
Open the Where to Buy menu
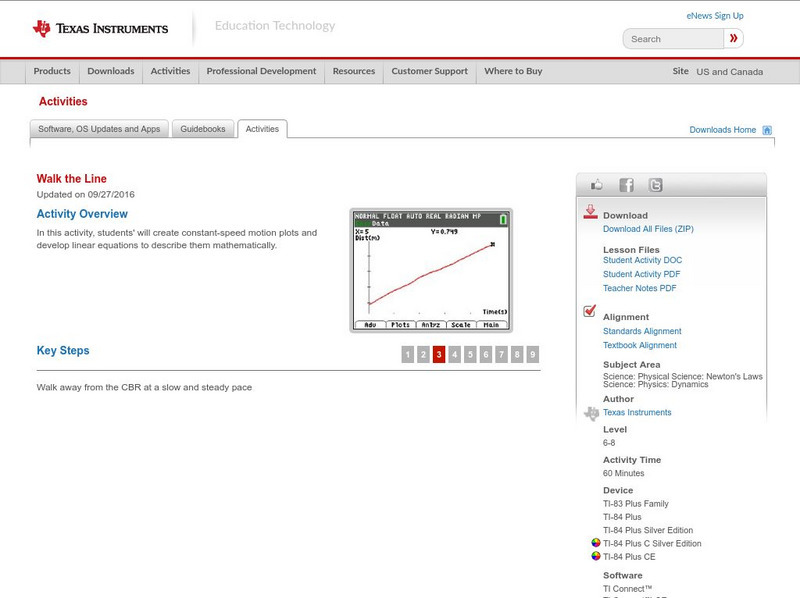coord(513,71)
